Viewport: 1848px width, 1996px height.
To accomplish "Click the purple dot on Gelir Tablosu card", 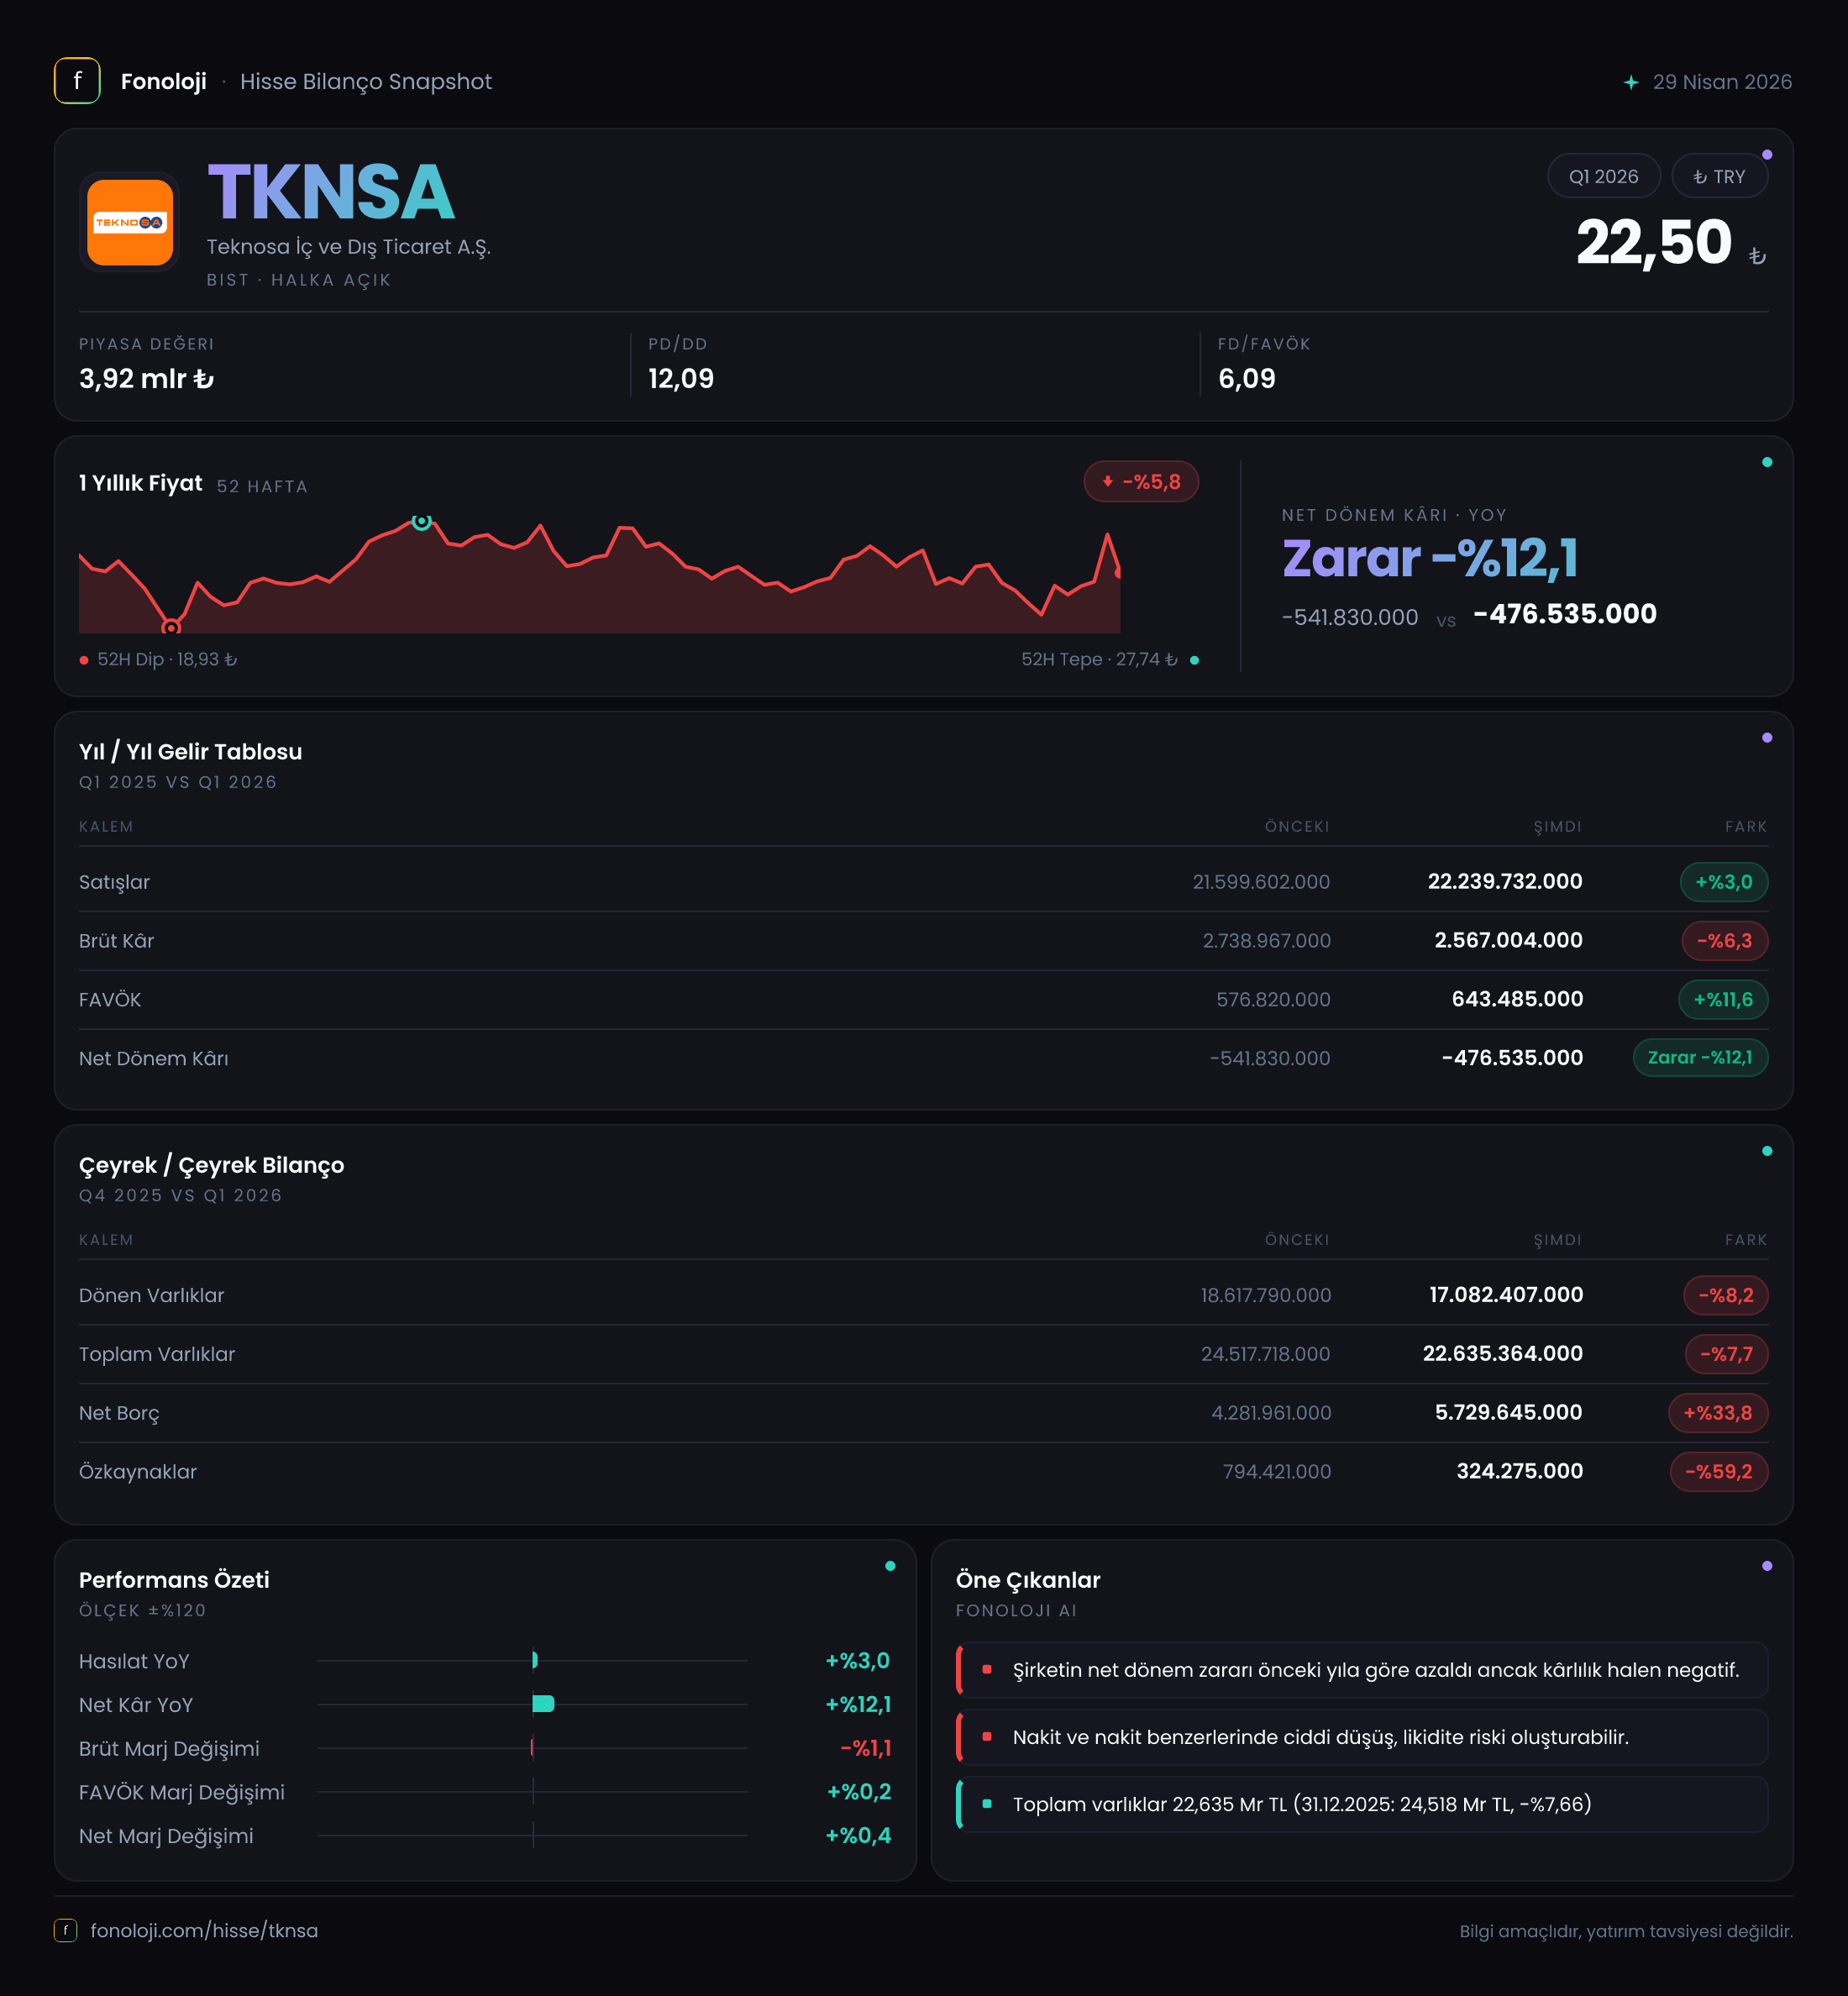I will click(1767, 738).
